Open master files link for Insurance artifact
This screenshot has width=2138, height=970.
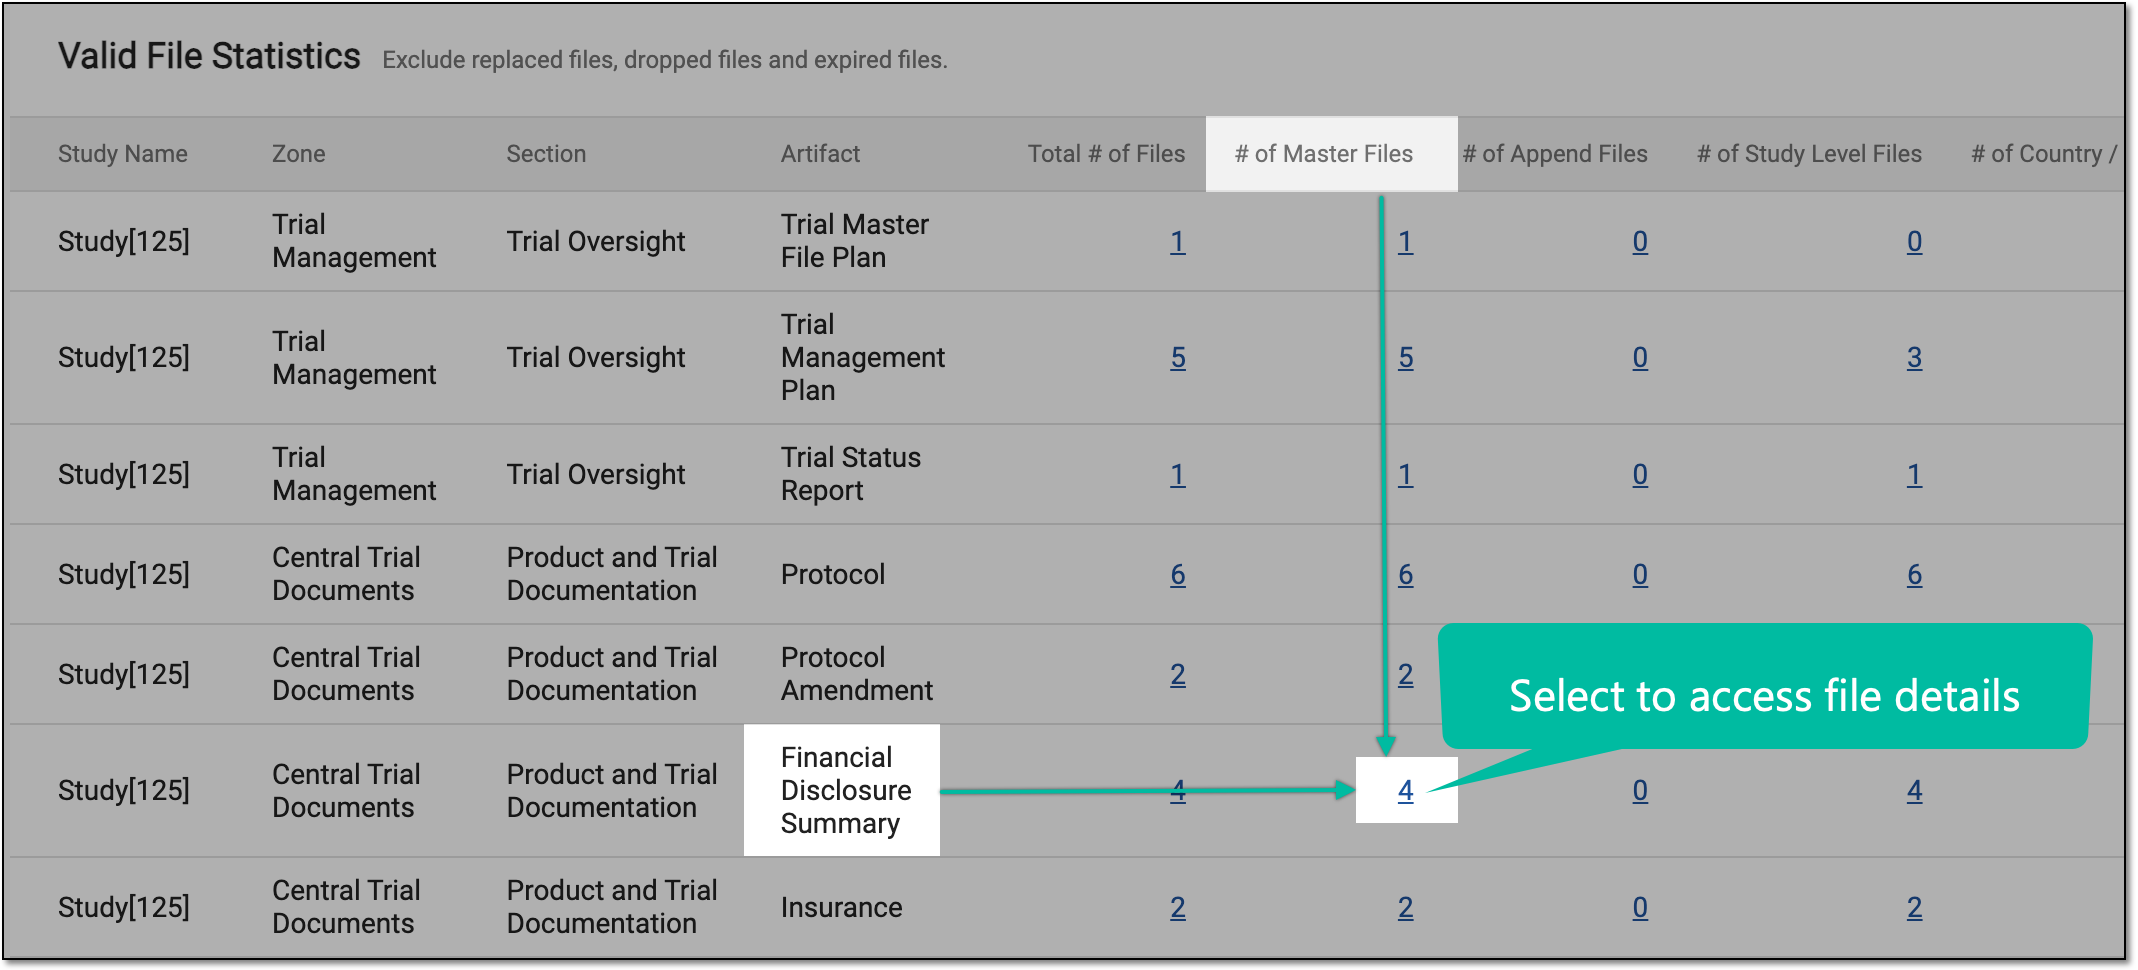[1405, 907]
